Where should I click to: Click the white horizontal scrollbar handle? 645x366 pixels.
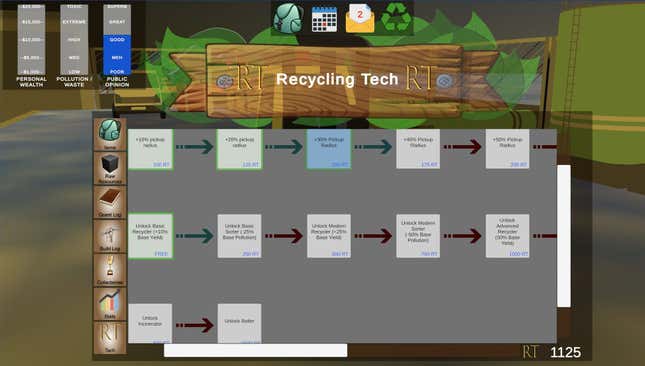click(255, 350)
